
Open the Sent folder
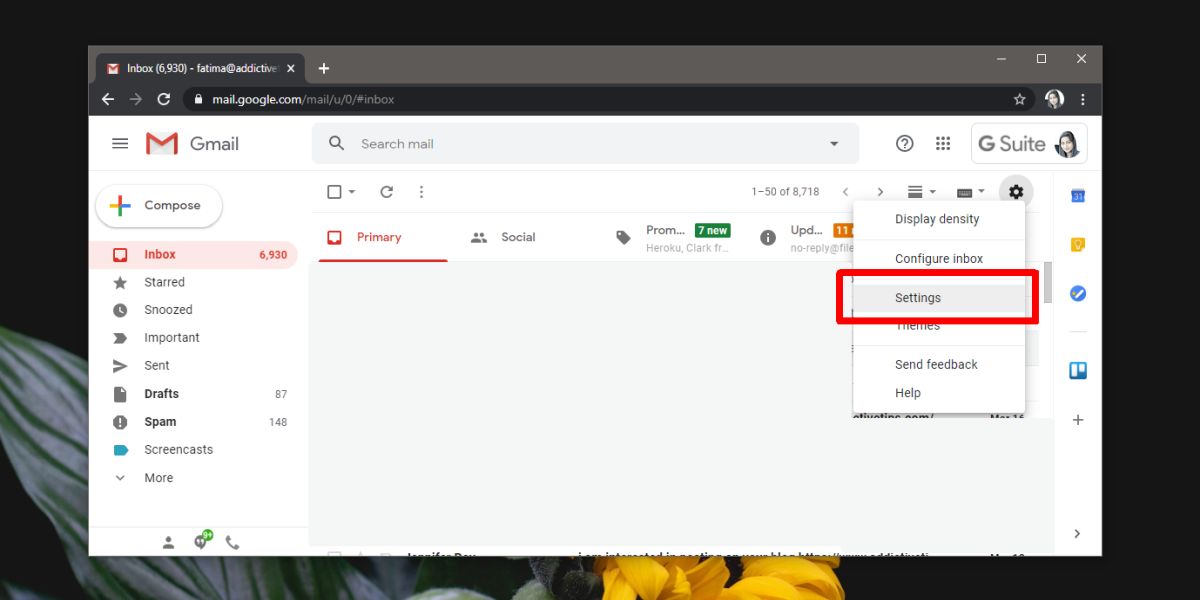pyautogui.click(x=193, y=366)
